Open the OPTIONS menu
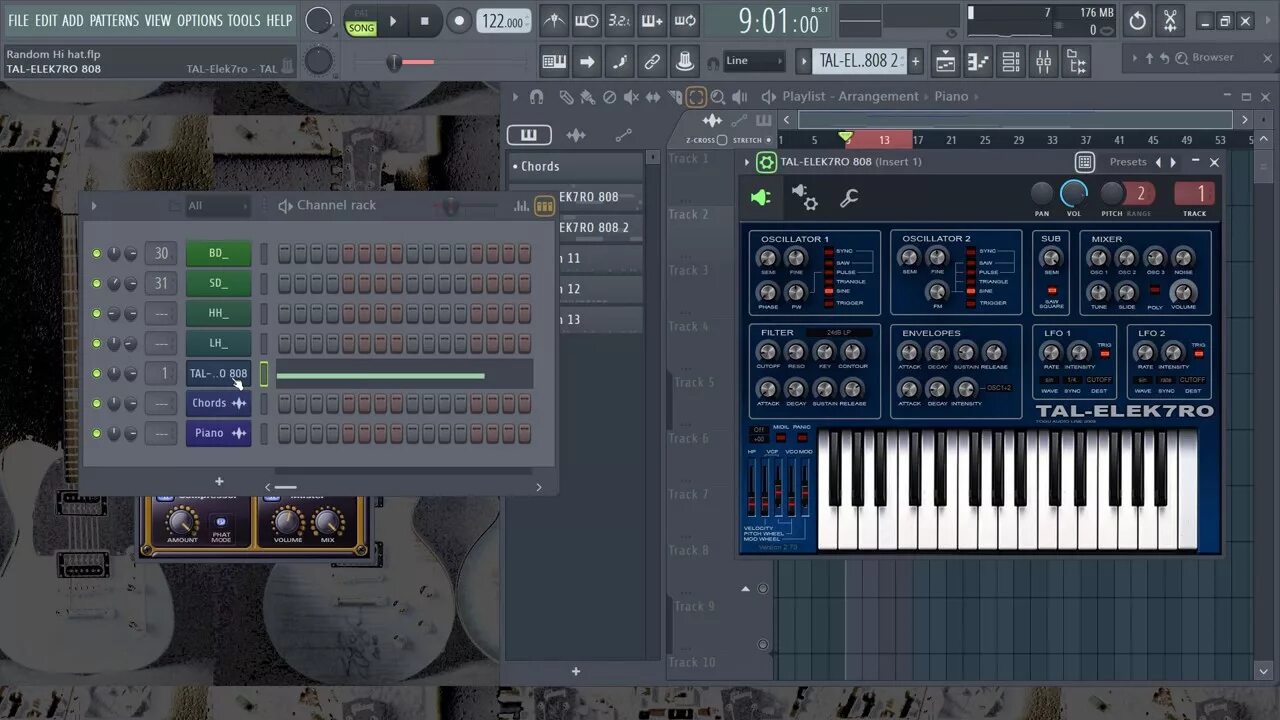This screenshot has width=1280, height=720. [x=200, y=20]
